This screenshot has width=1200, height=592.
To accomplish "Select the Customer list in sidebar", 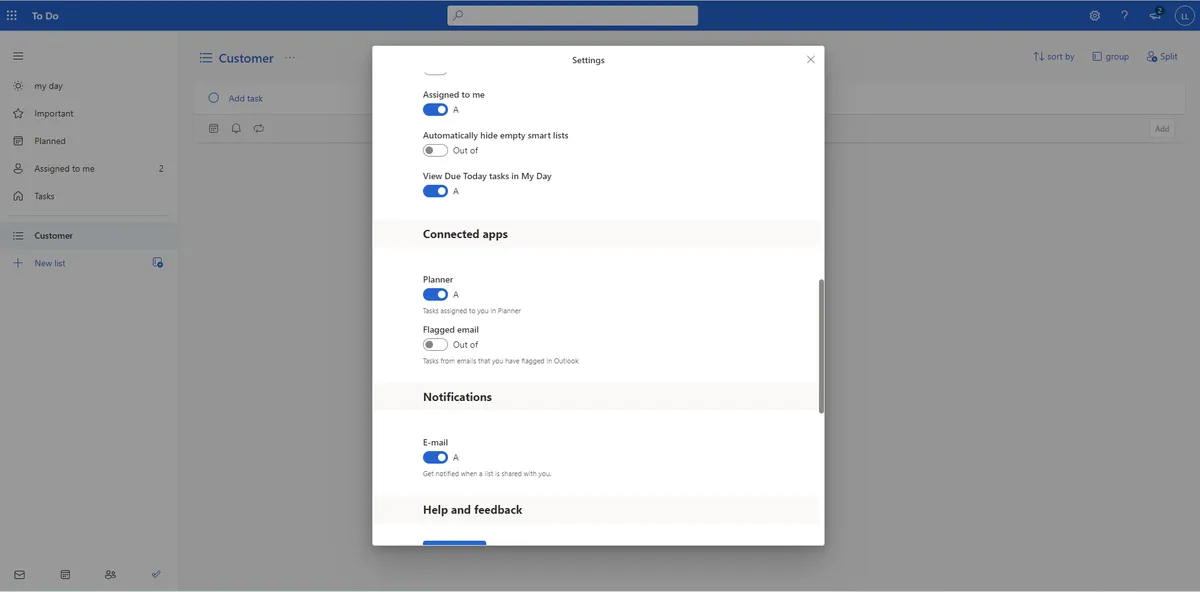I will (x=88, y=236).
